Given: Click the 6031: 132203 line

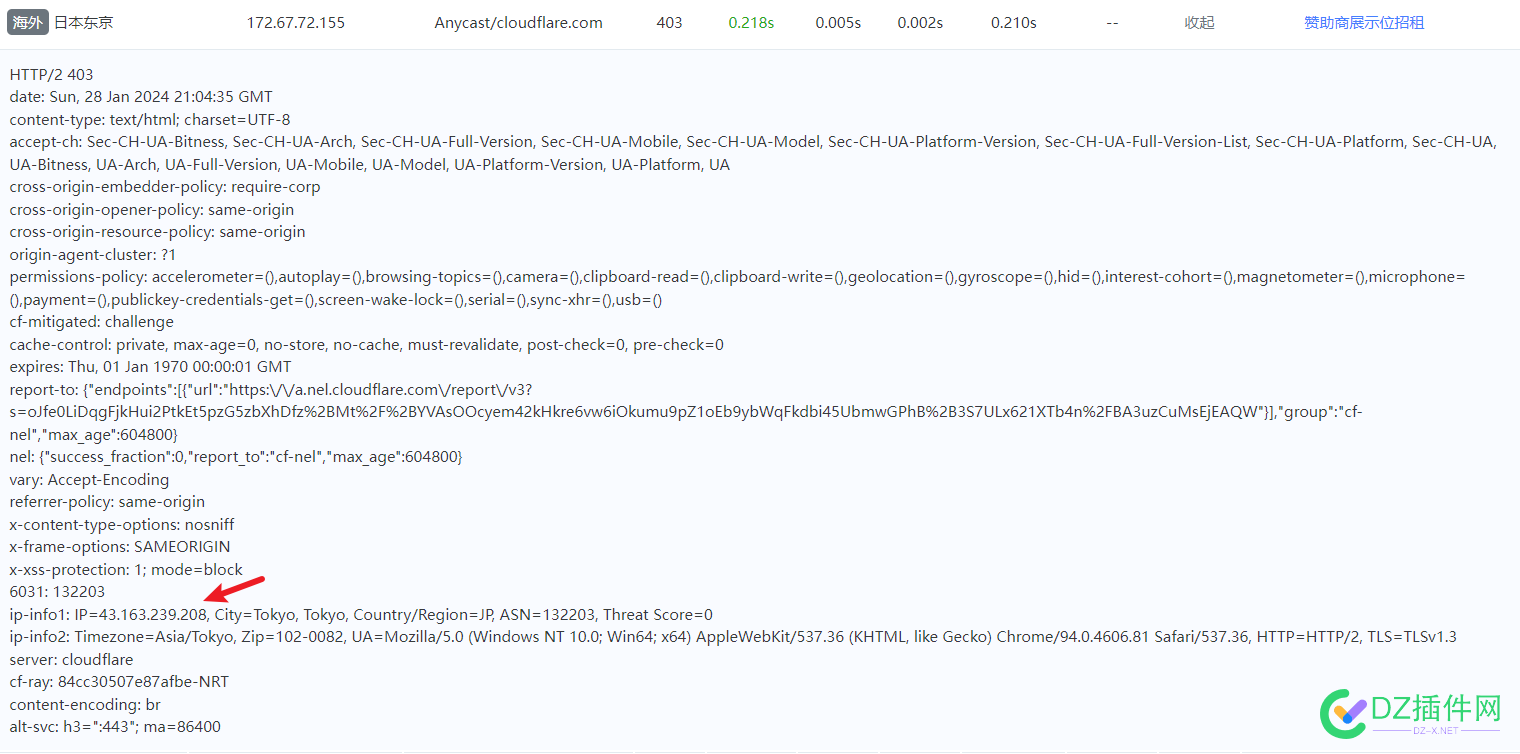Looking at the screenshot, I should (x=57, y=592).
